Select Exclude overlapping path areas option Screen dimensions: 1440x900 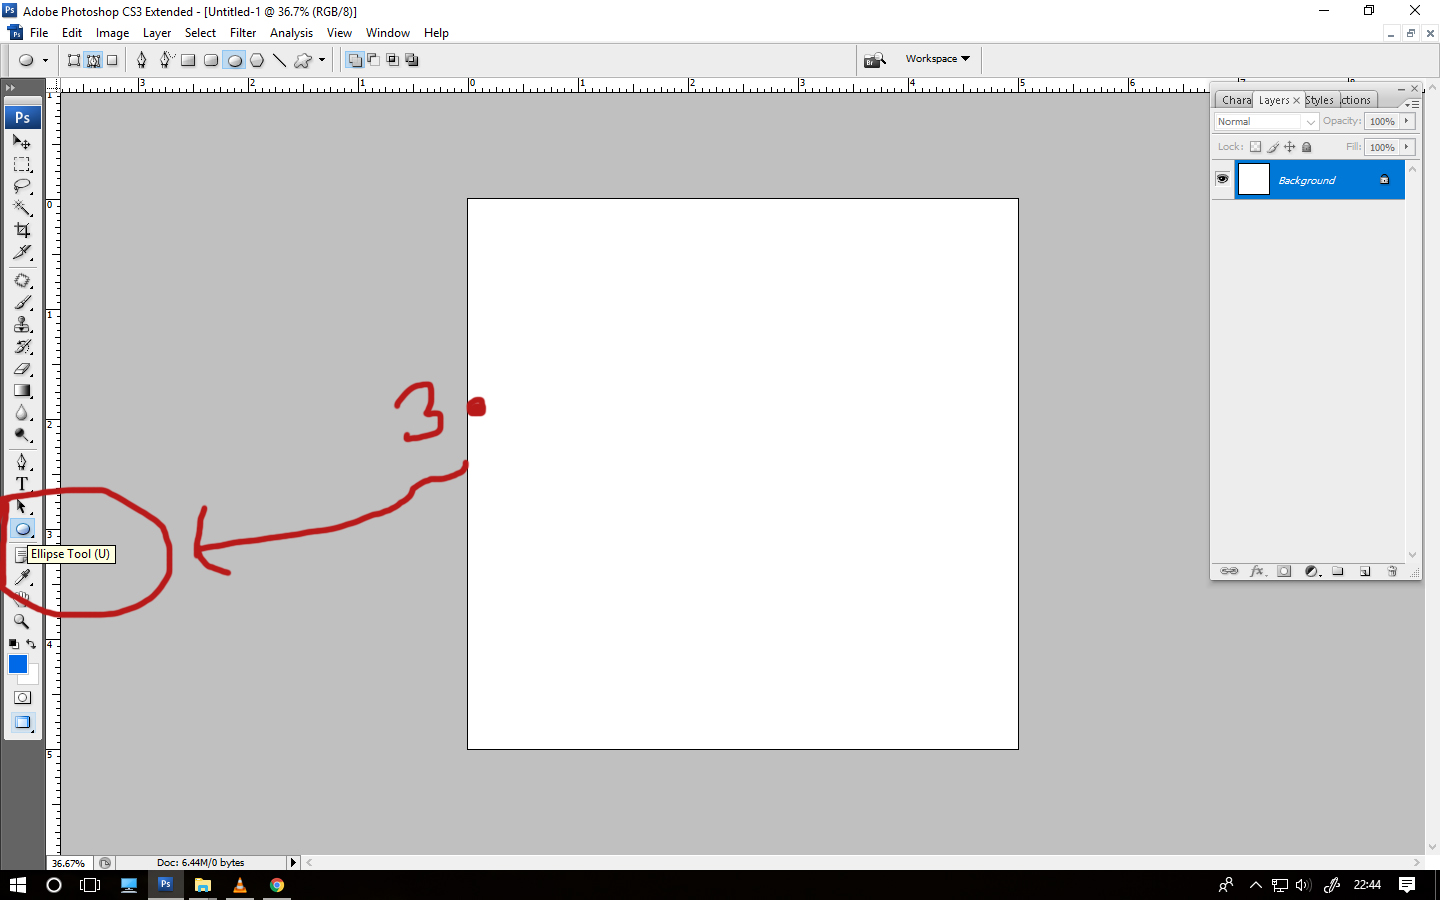click(411, 60)
